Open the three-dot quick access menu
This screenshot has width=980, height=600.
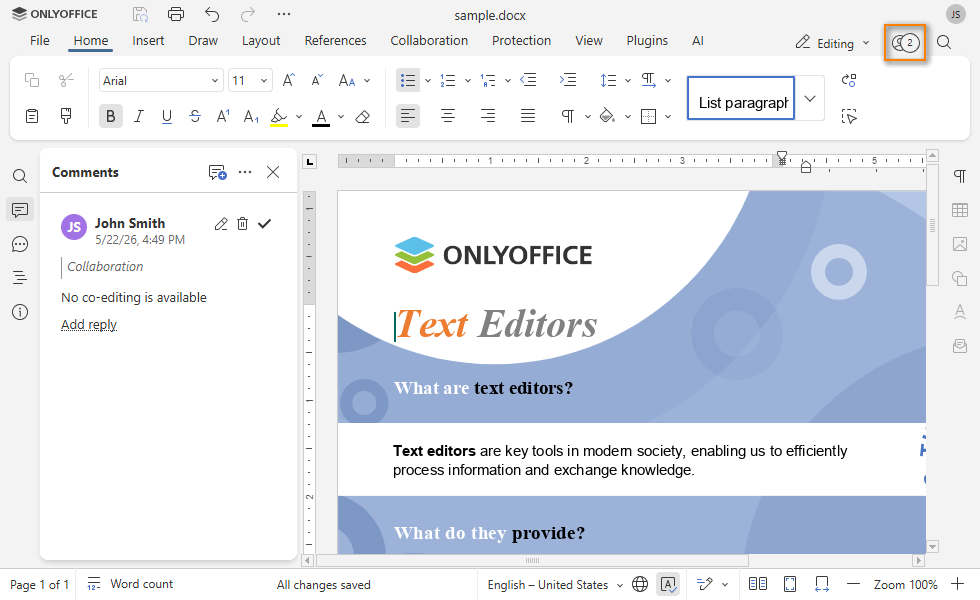click(284, 14)
